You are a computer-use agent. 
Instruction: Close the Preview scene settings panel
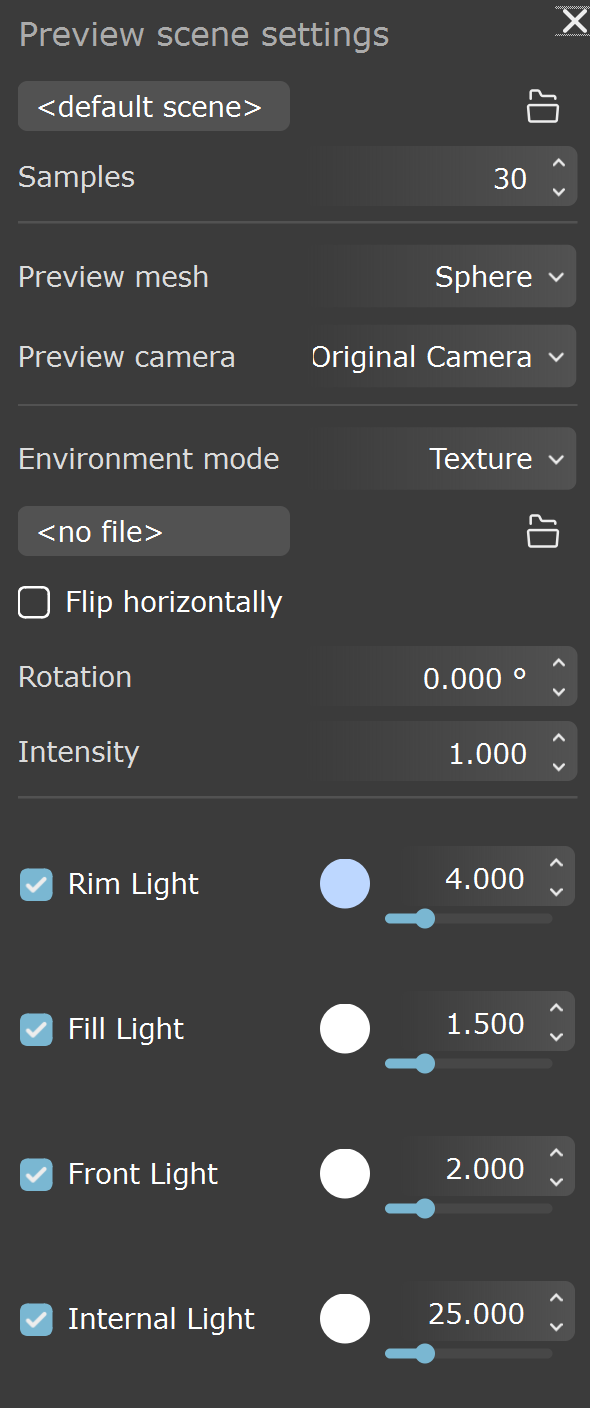pyautogui.click(x=574, y=20)
